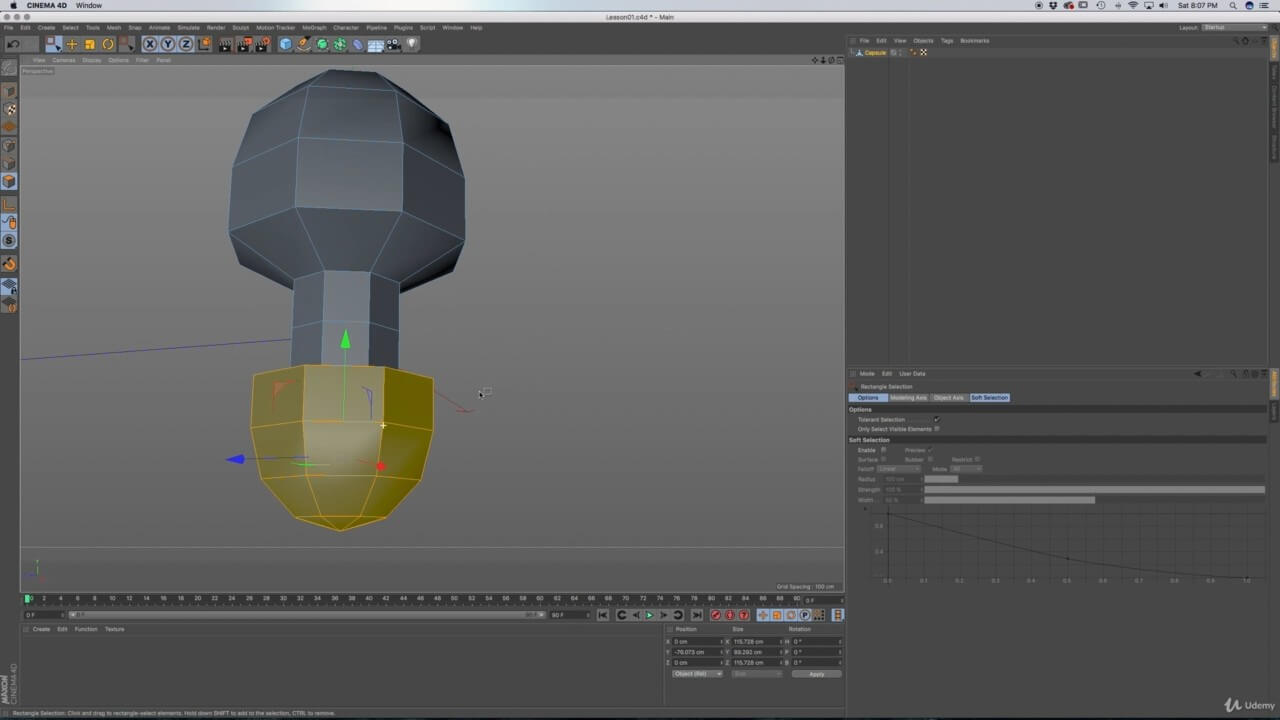The height and width of the screenshot is (720, 1280).
Task: Add a camera object from toolbar
Action: point(393,44)
